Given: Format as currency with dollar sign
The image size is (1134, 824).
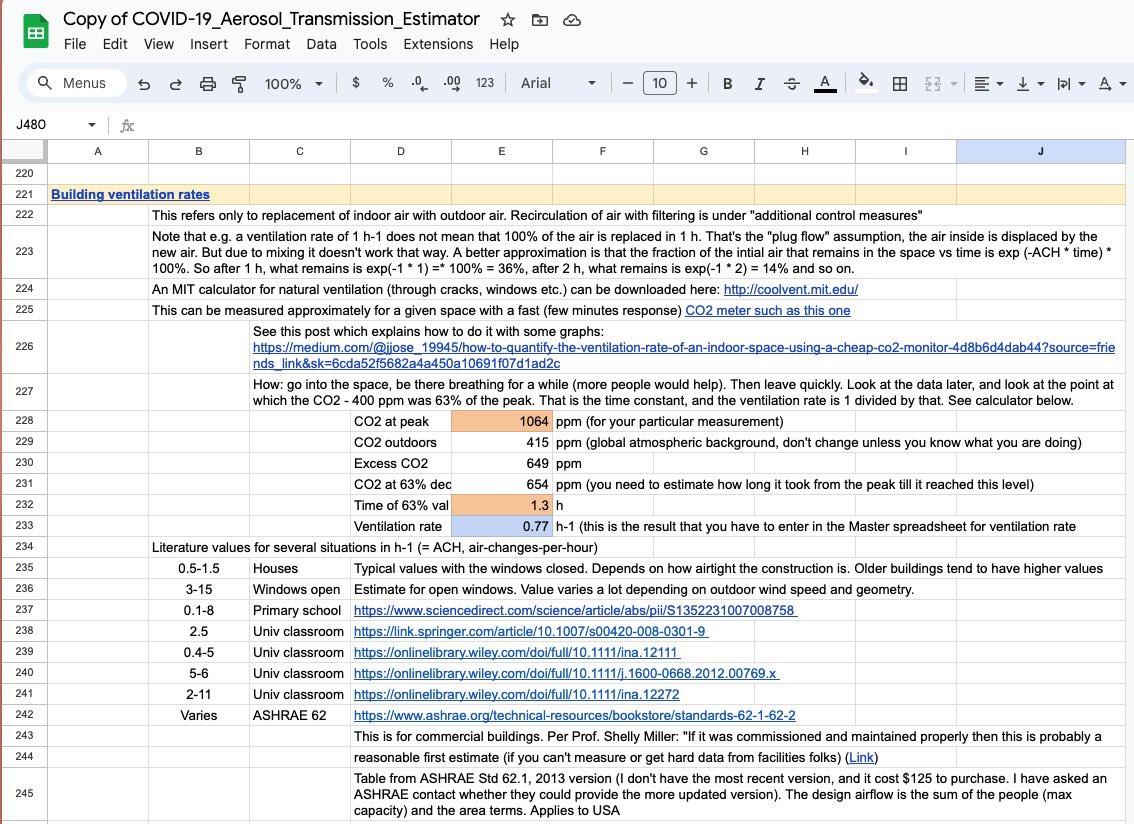Looking at the screenshot, I should pos(356,83).
